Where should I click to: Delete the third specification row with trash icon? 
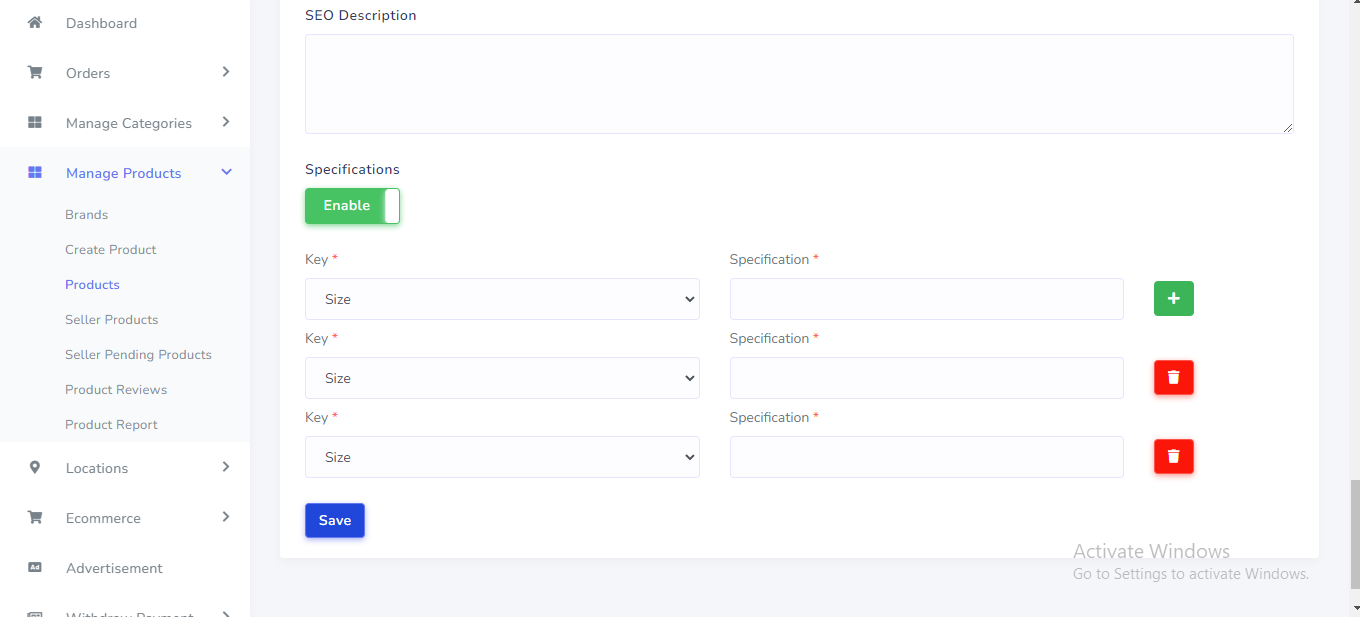coord(1173,456)
